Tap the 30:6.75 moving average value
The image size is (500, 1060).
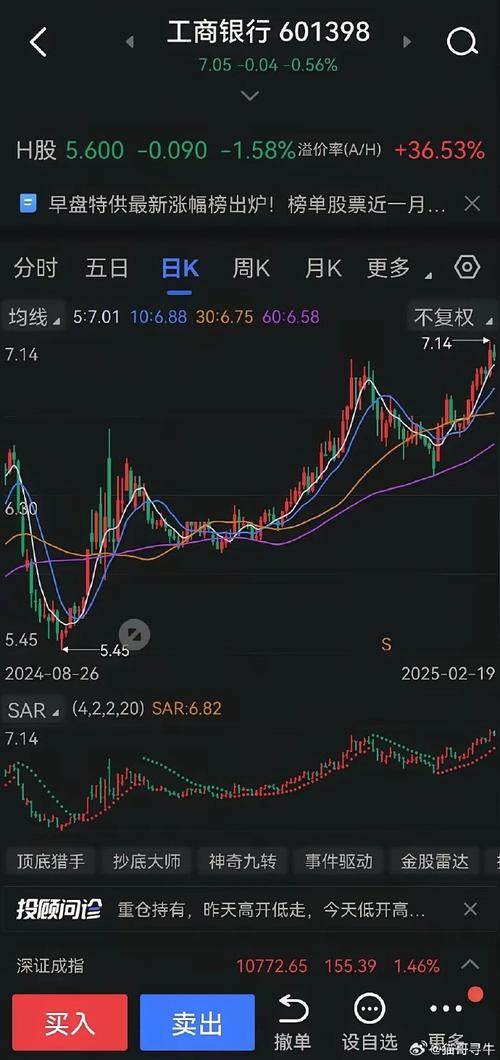[x=225, y=316]
